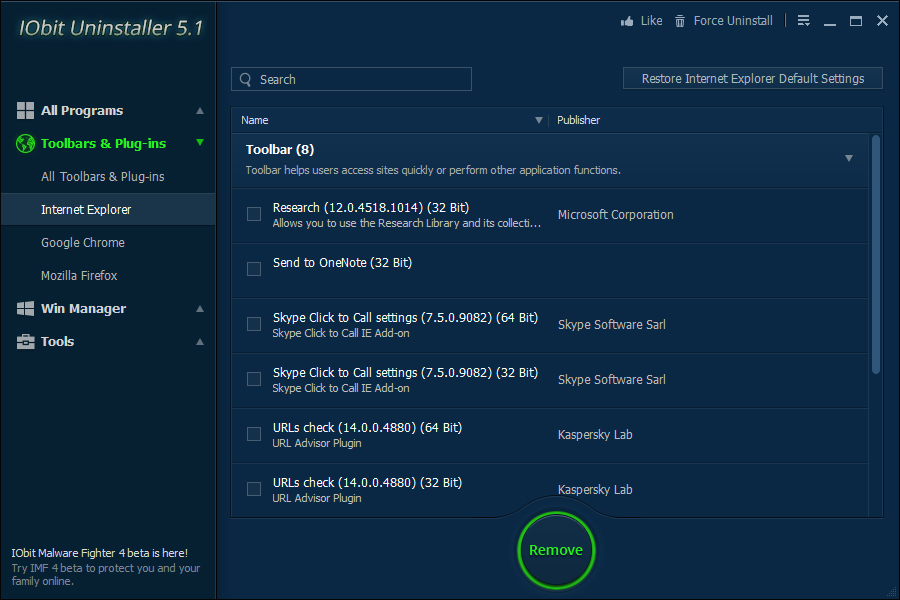Collapse the Toolbar (8) group arrow
Image resolution: width=900 pixels, height=600 pixels.
coord(849,158)
